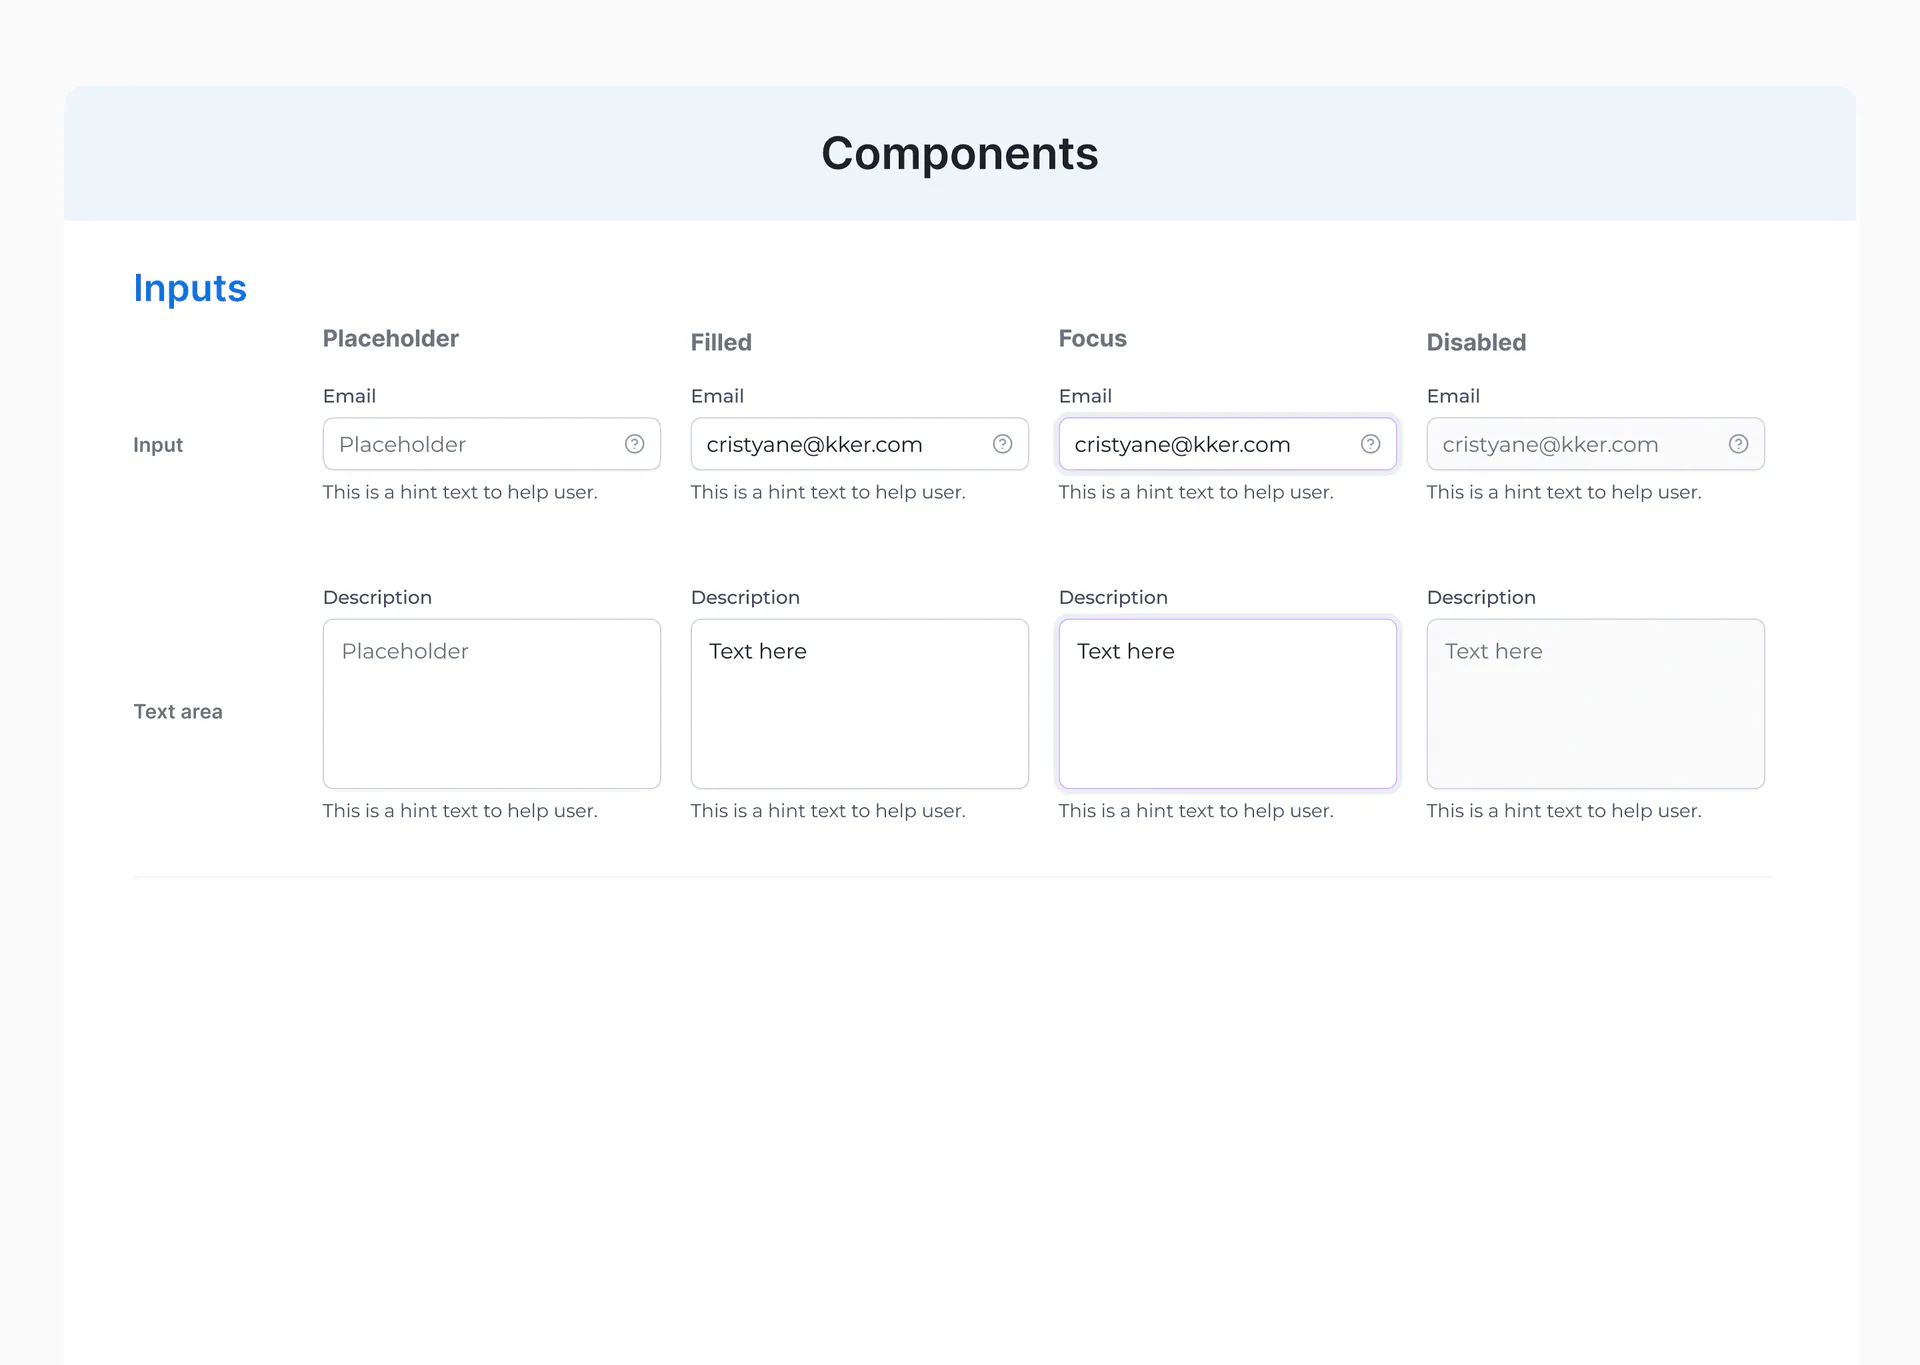Click the Input row label
The width and height of the screenshot is (1920, 1365).
coord(158,445)
